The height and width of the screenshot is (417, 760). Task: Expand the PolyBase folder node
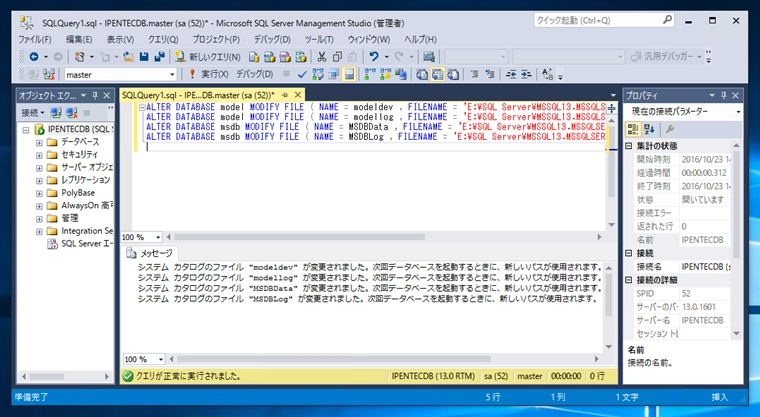(39, 193)
